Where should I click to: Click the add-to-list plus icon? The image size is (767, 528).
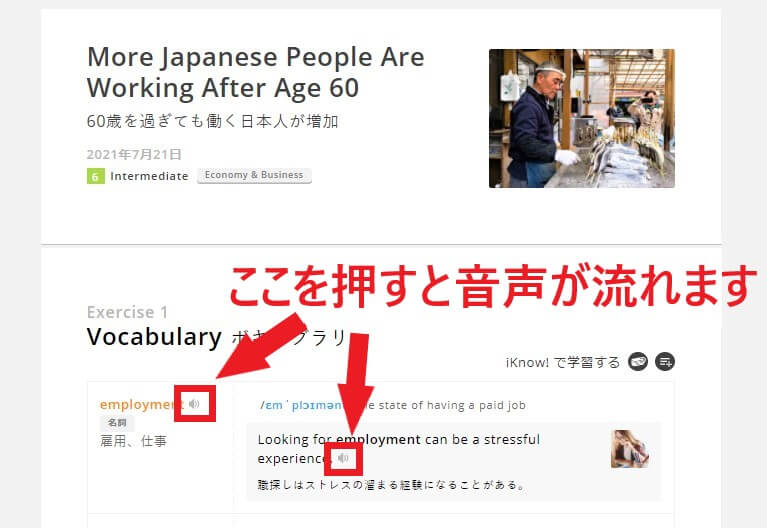(665, 362)
